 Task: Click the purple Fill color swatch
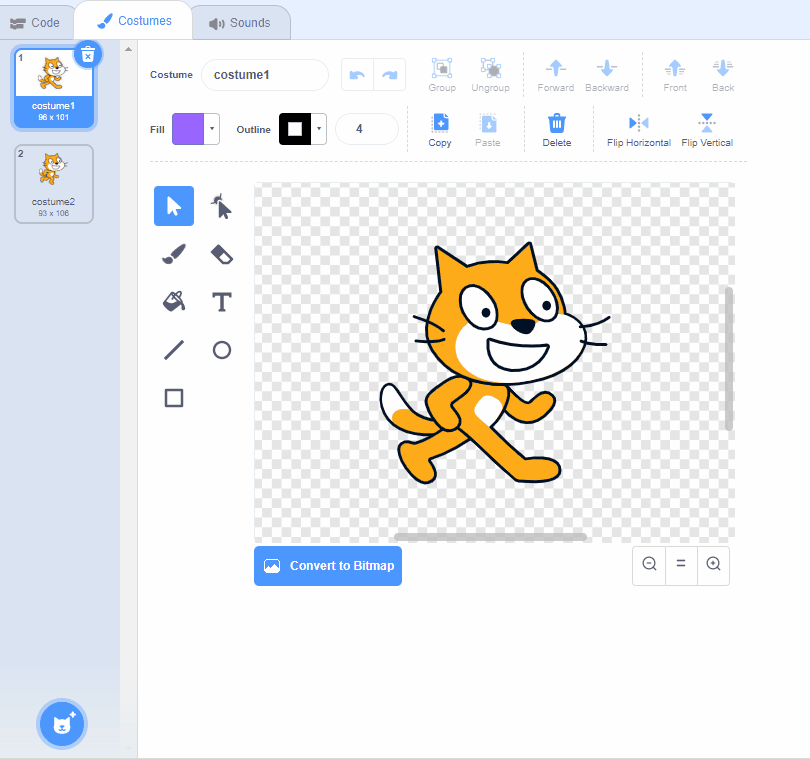point(188,129)
